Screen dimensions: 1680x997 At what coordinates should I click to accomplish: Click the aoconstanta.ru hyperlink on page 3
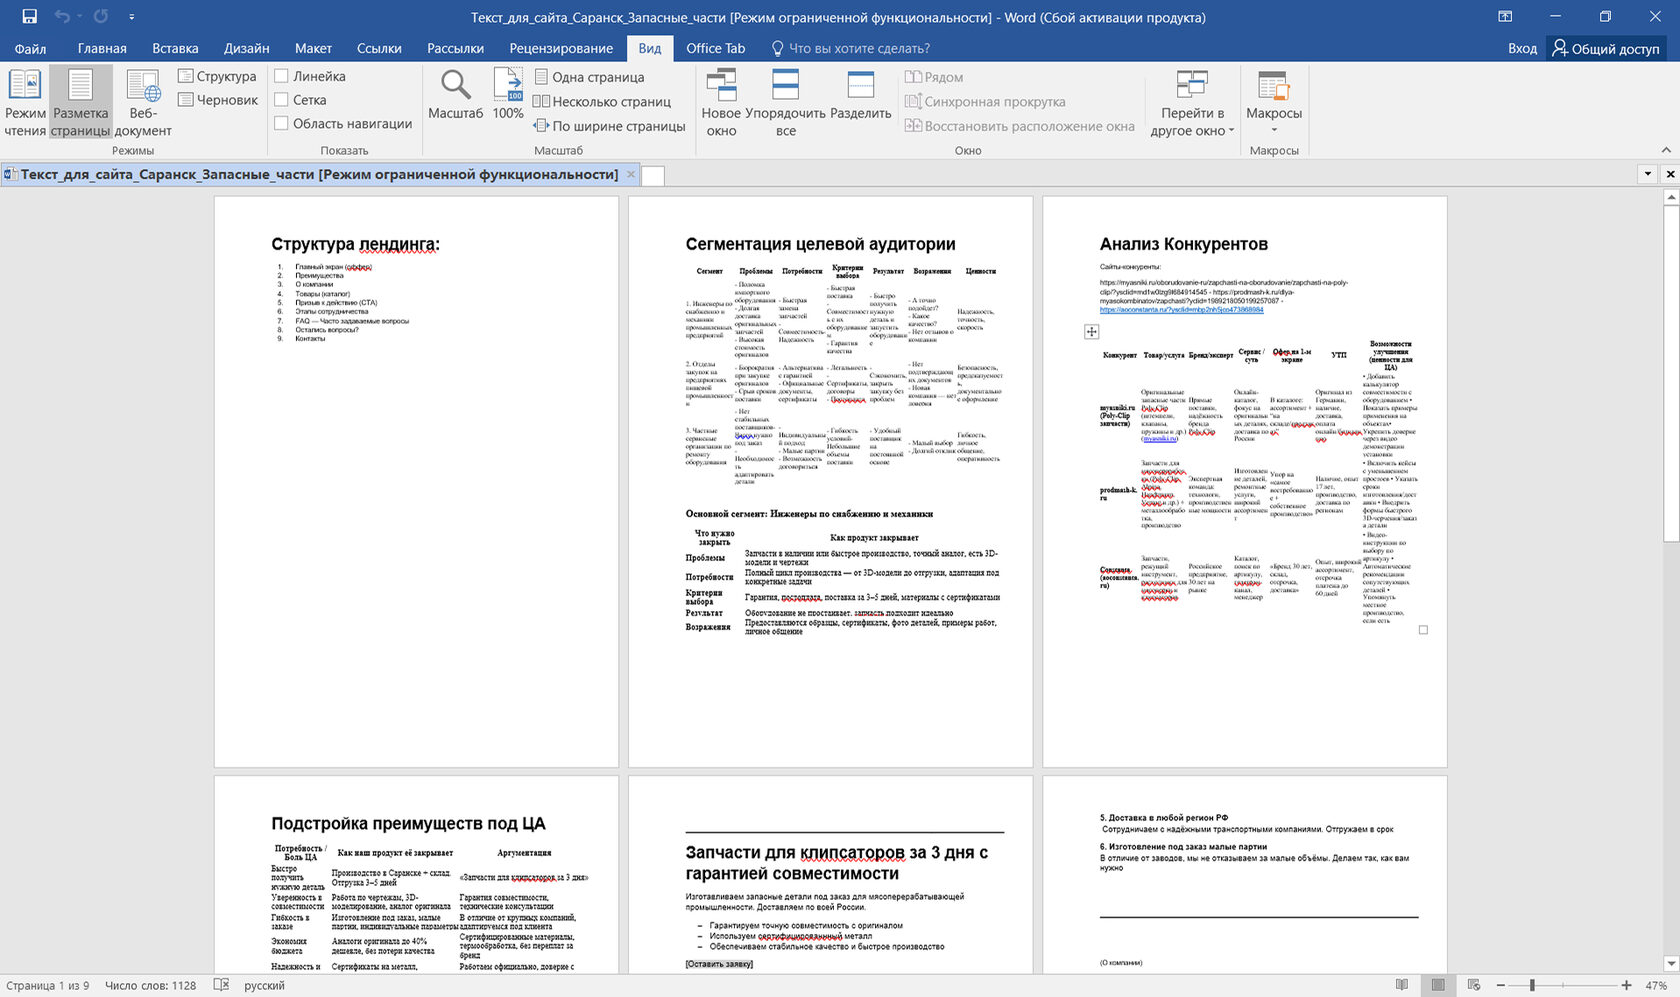click(1181, 310)
